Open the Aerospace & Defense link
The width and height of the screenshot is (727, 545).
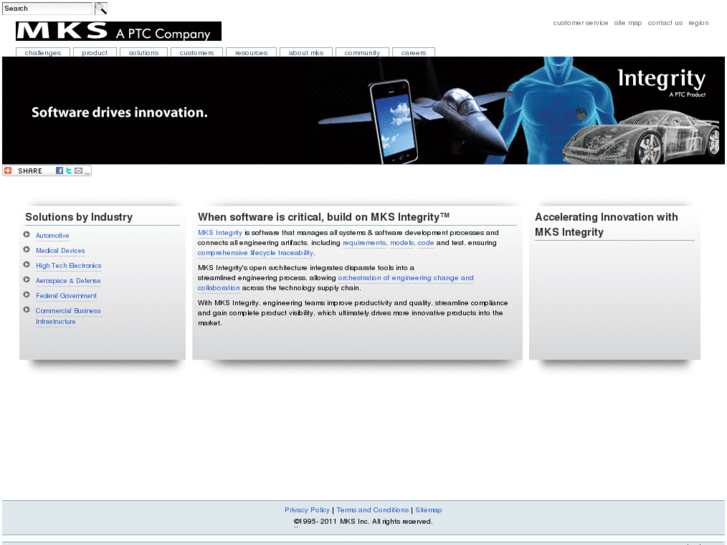tap(68, 281)
